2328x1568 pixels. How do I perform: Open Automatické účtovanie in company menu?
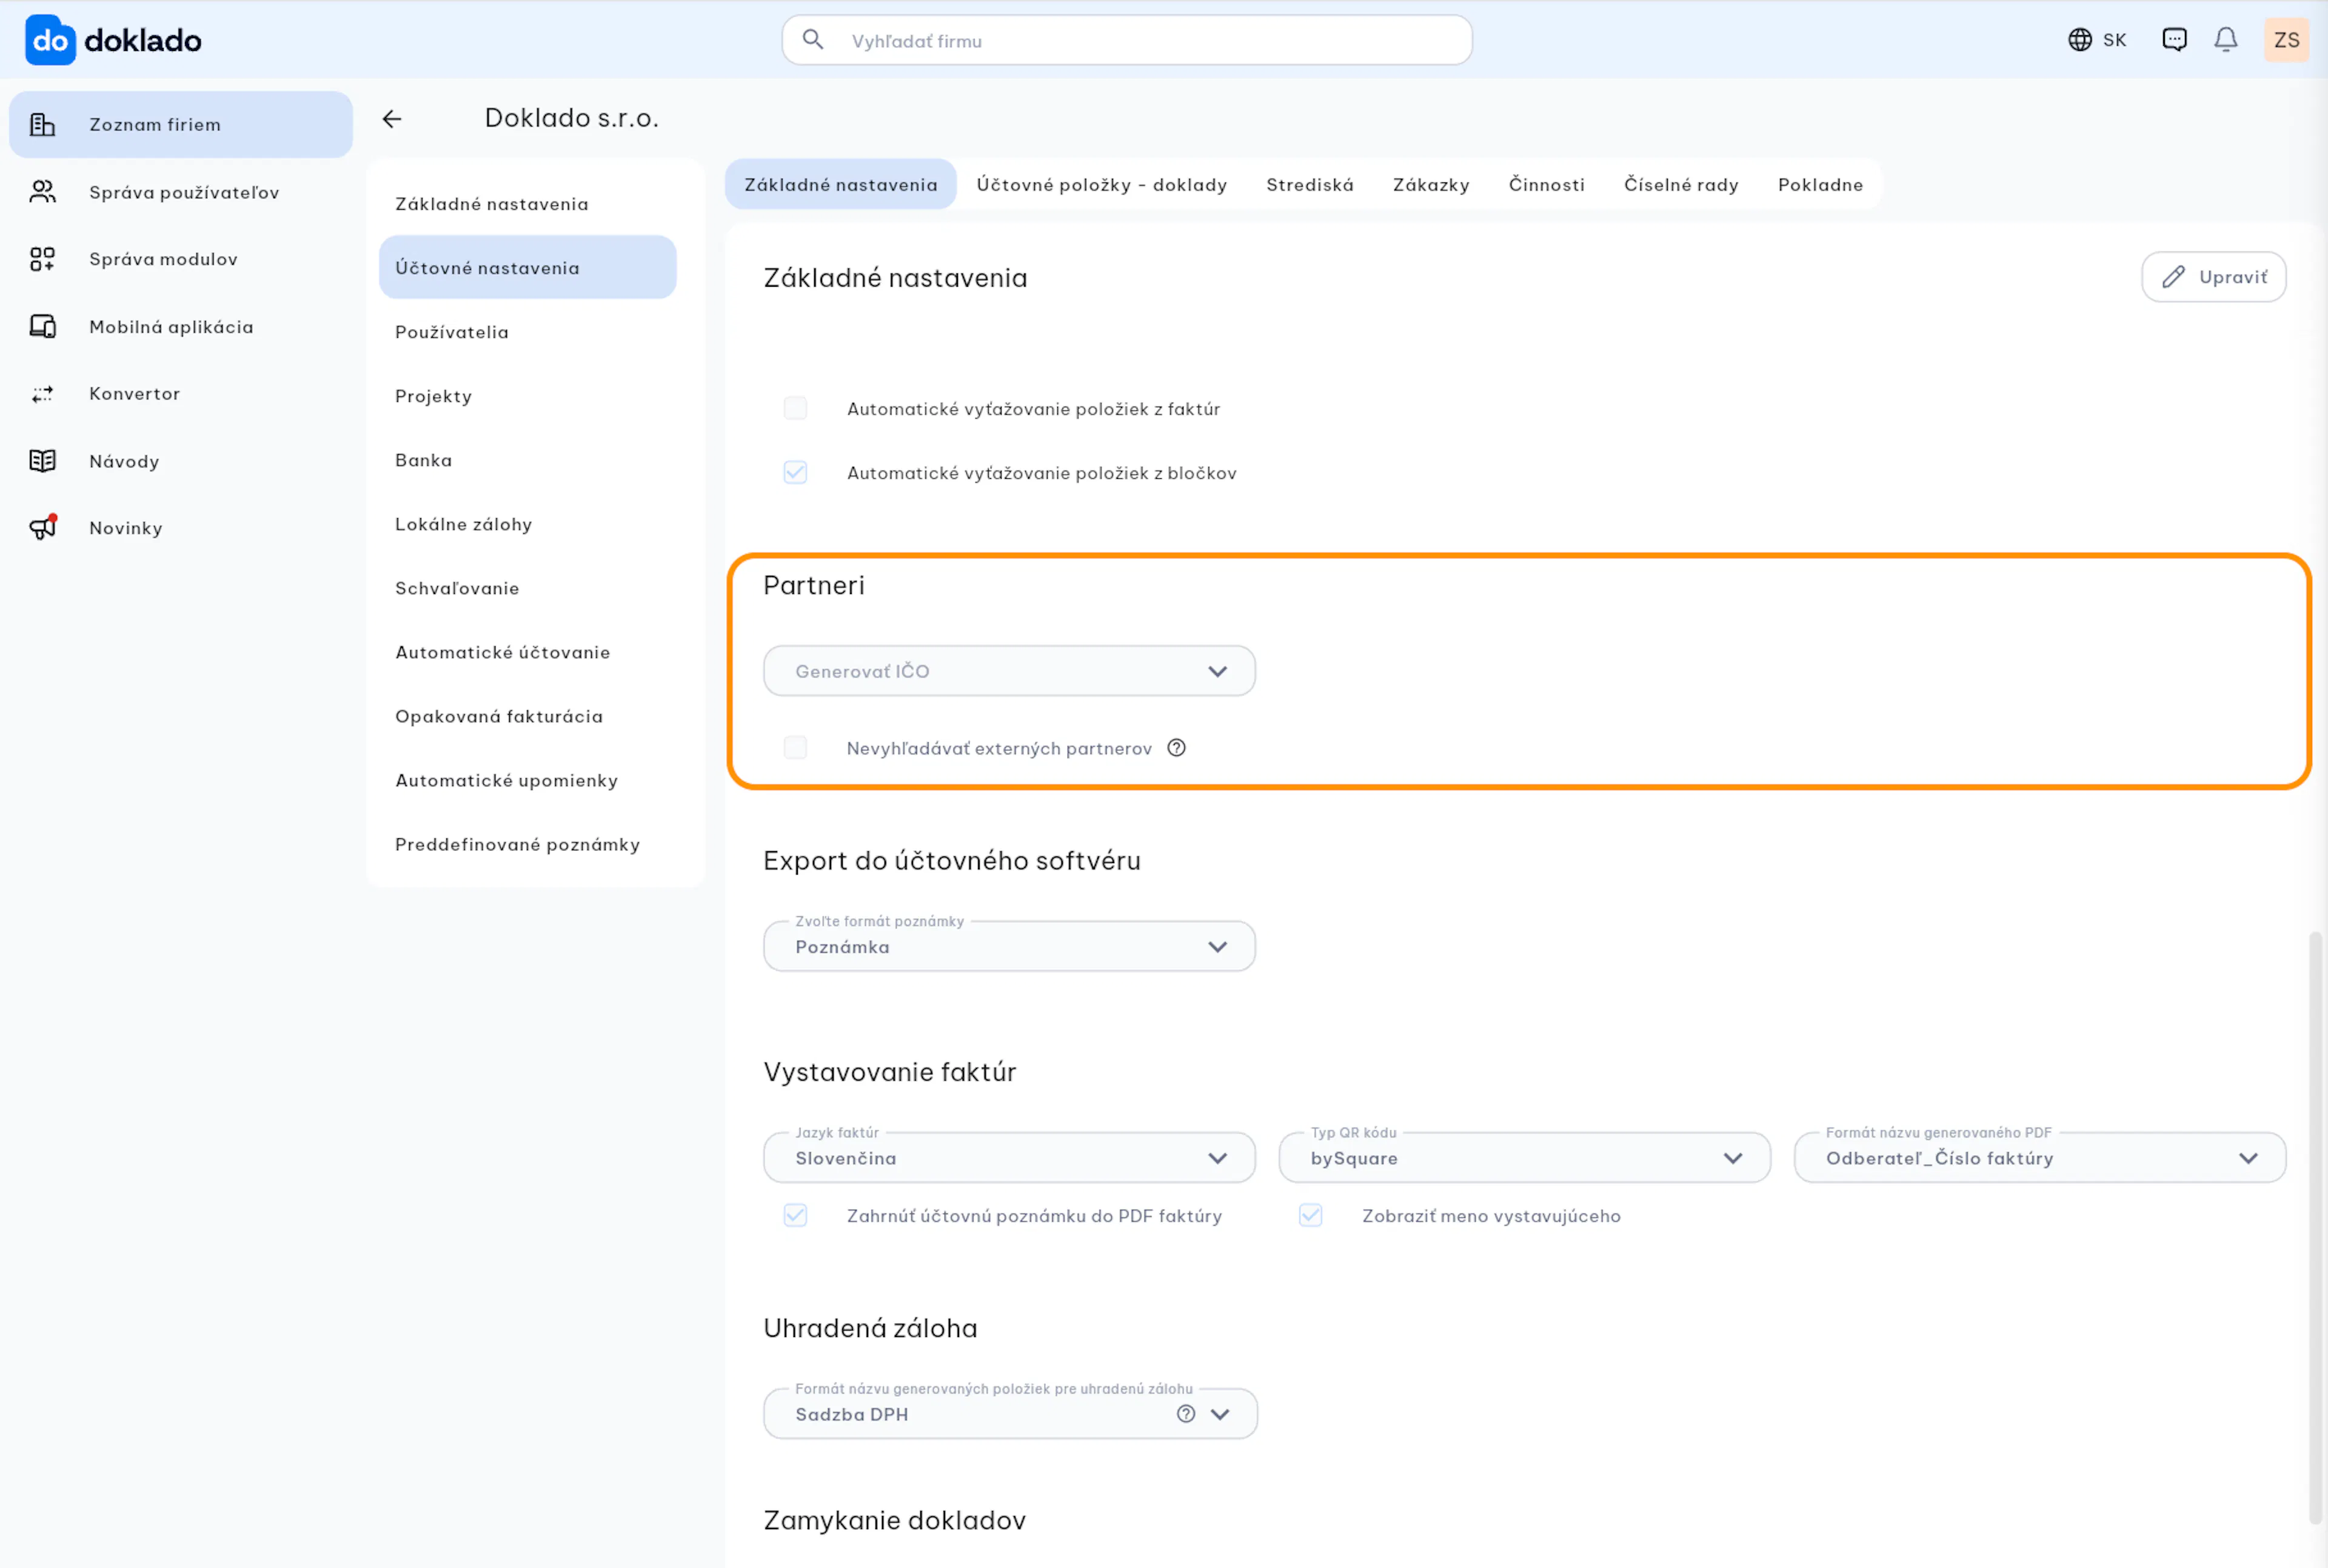point(528,652)
